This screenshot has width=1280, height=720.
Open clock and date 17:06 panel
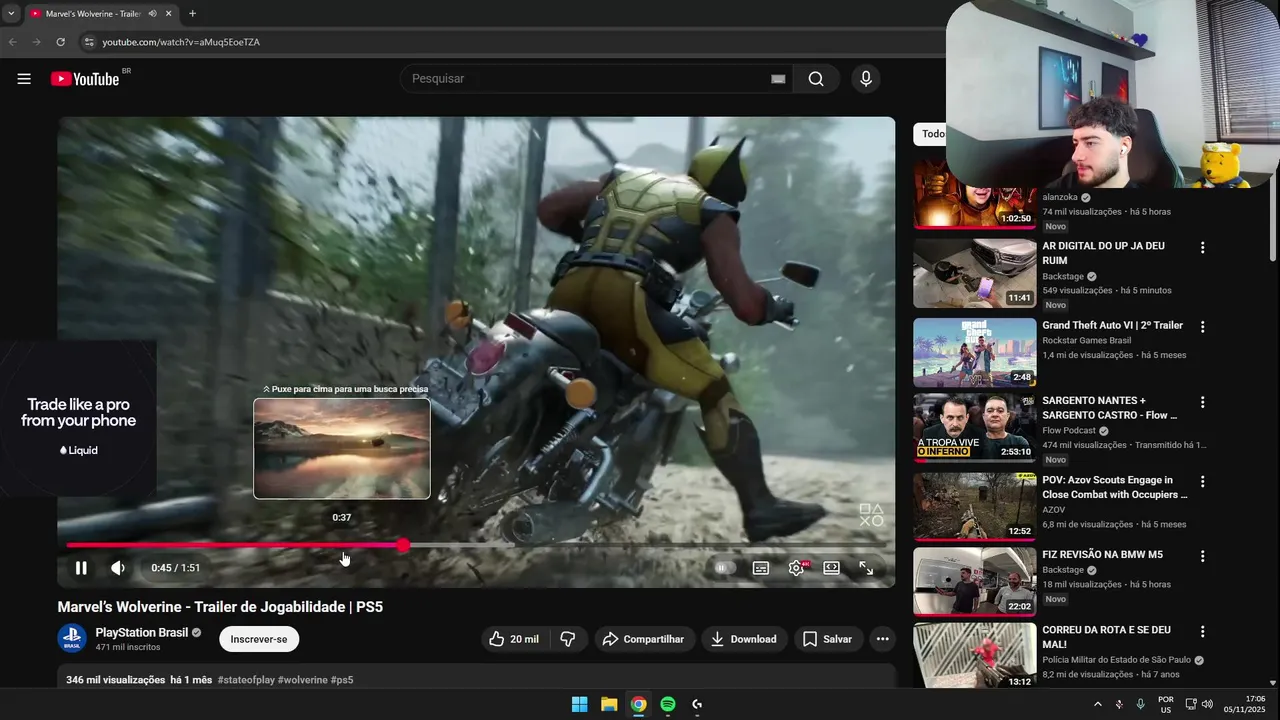(x=1244, y=704)
